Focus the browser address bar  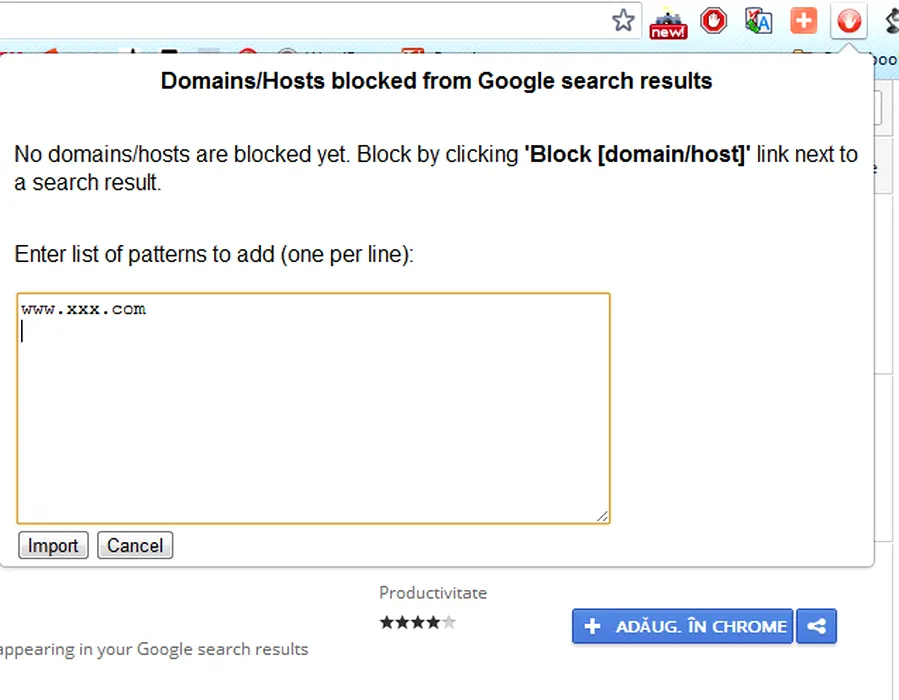tap(300, 19)
